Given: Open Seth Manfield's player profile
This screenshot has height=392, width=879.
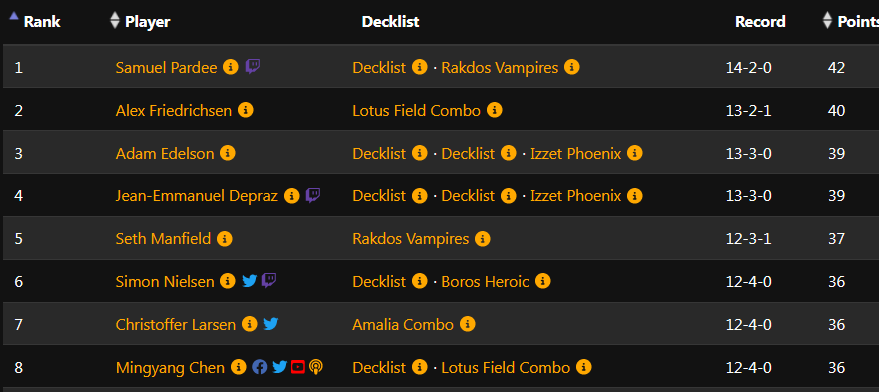Looking at the screenshot, I should pos(163,239).
